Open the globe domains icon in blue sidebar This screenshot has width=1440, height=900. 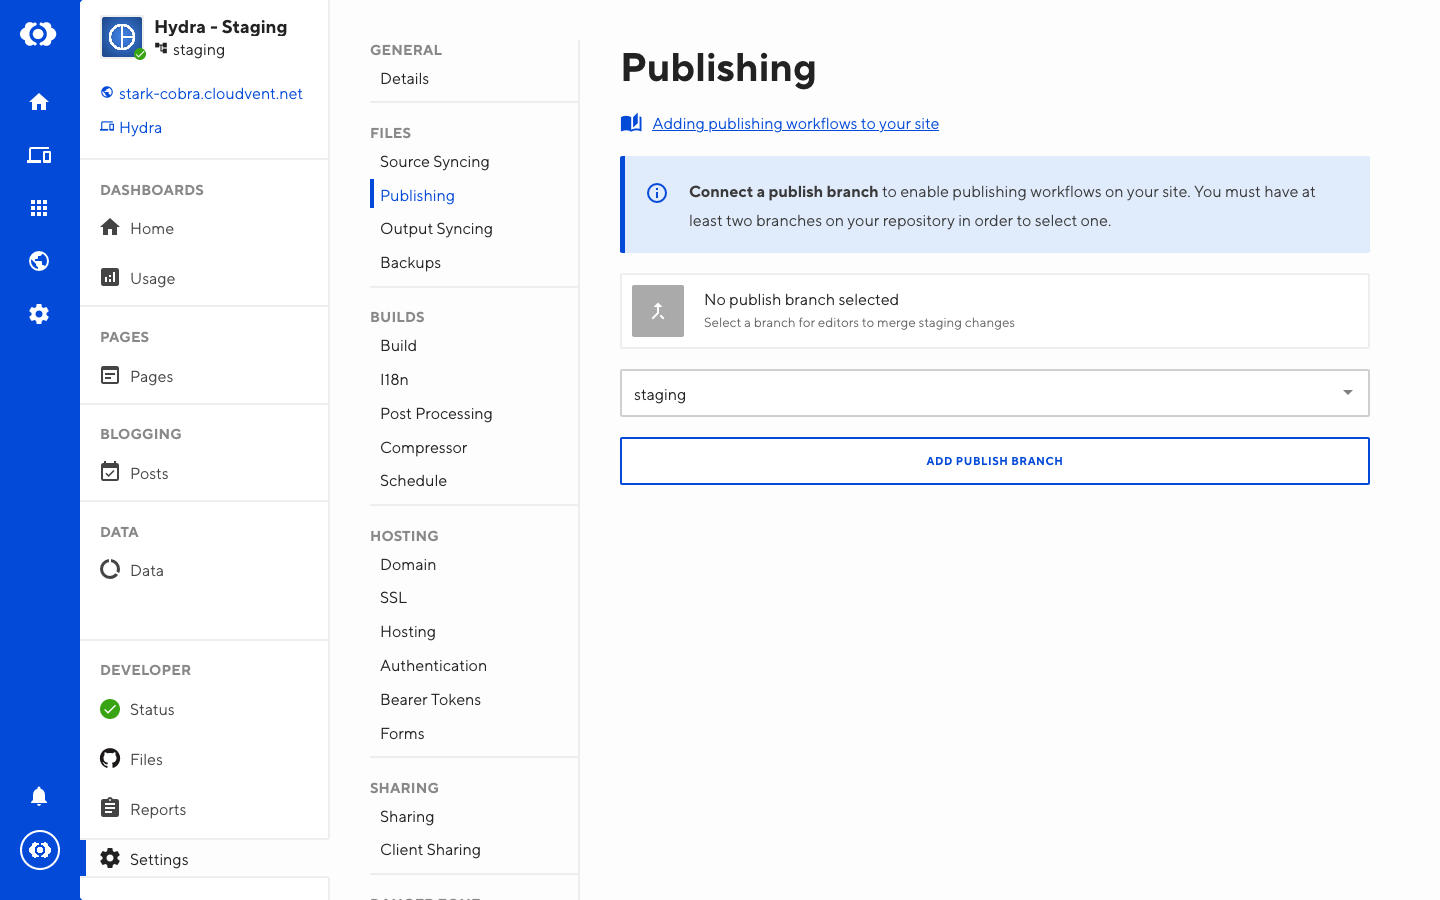[39, 261]
